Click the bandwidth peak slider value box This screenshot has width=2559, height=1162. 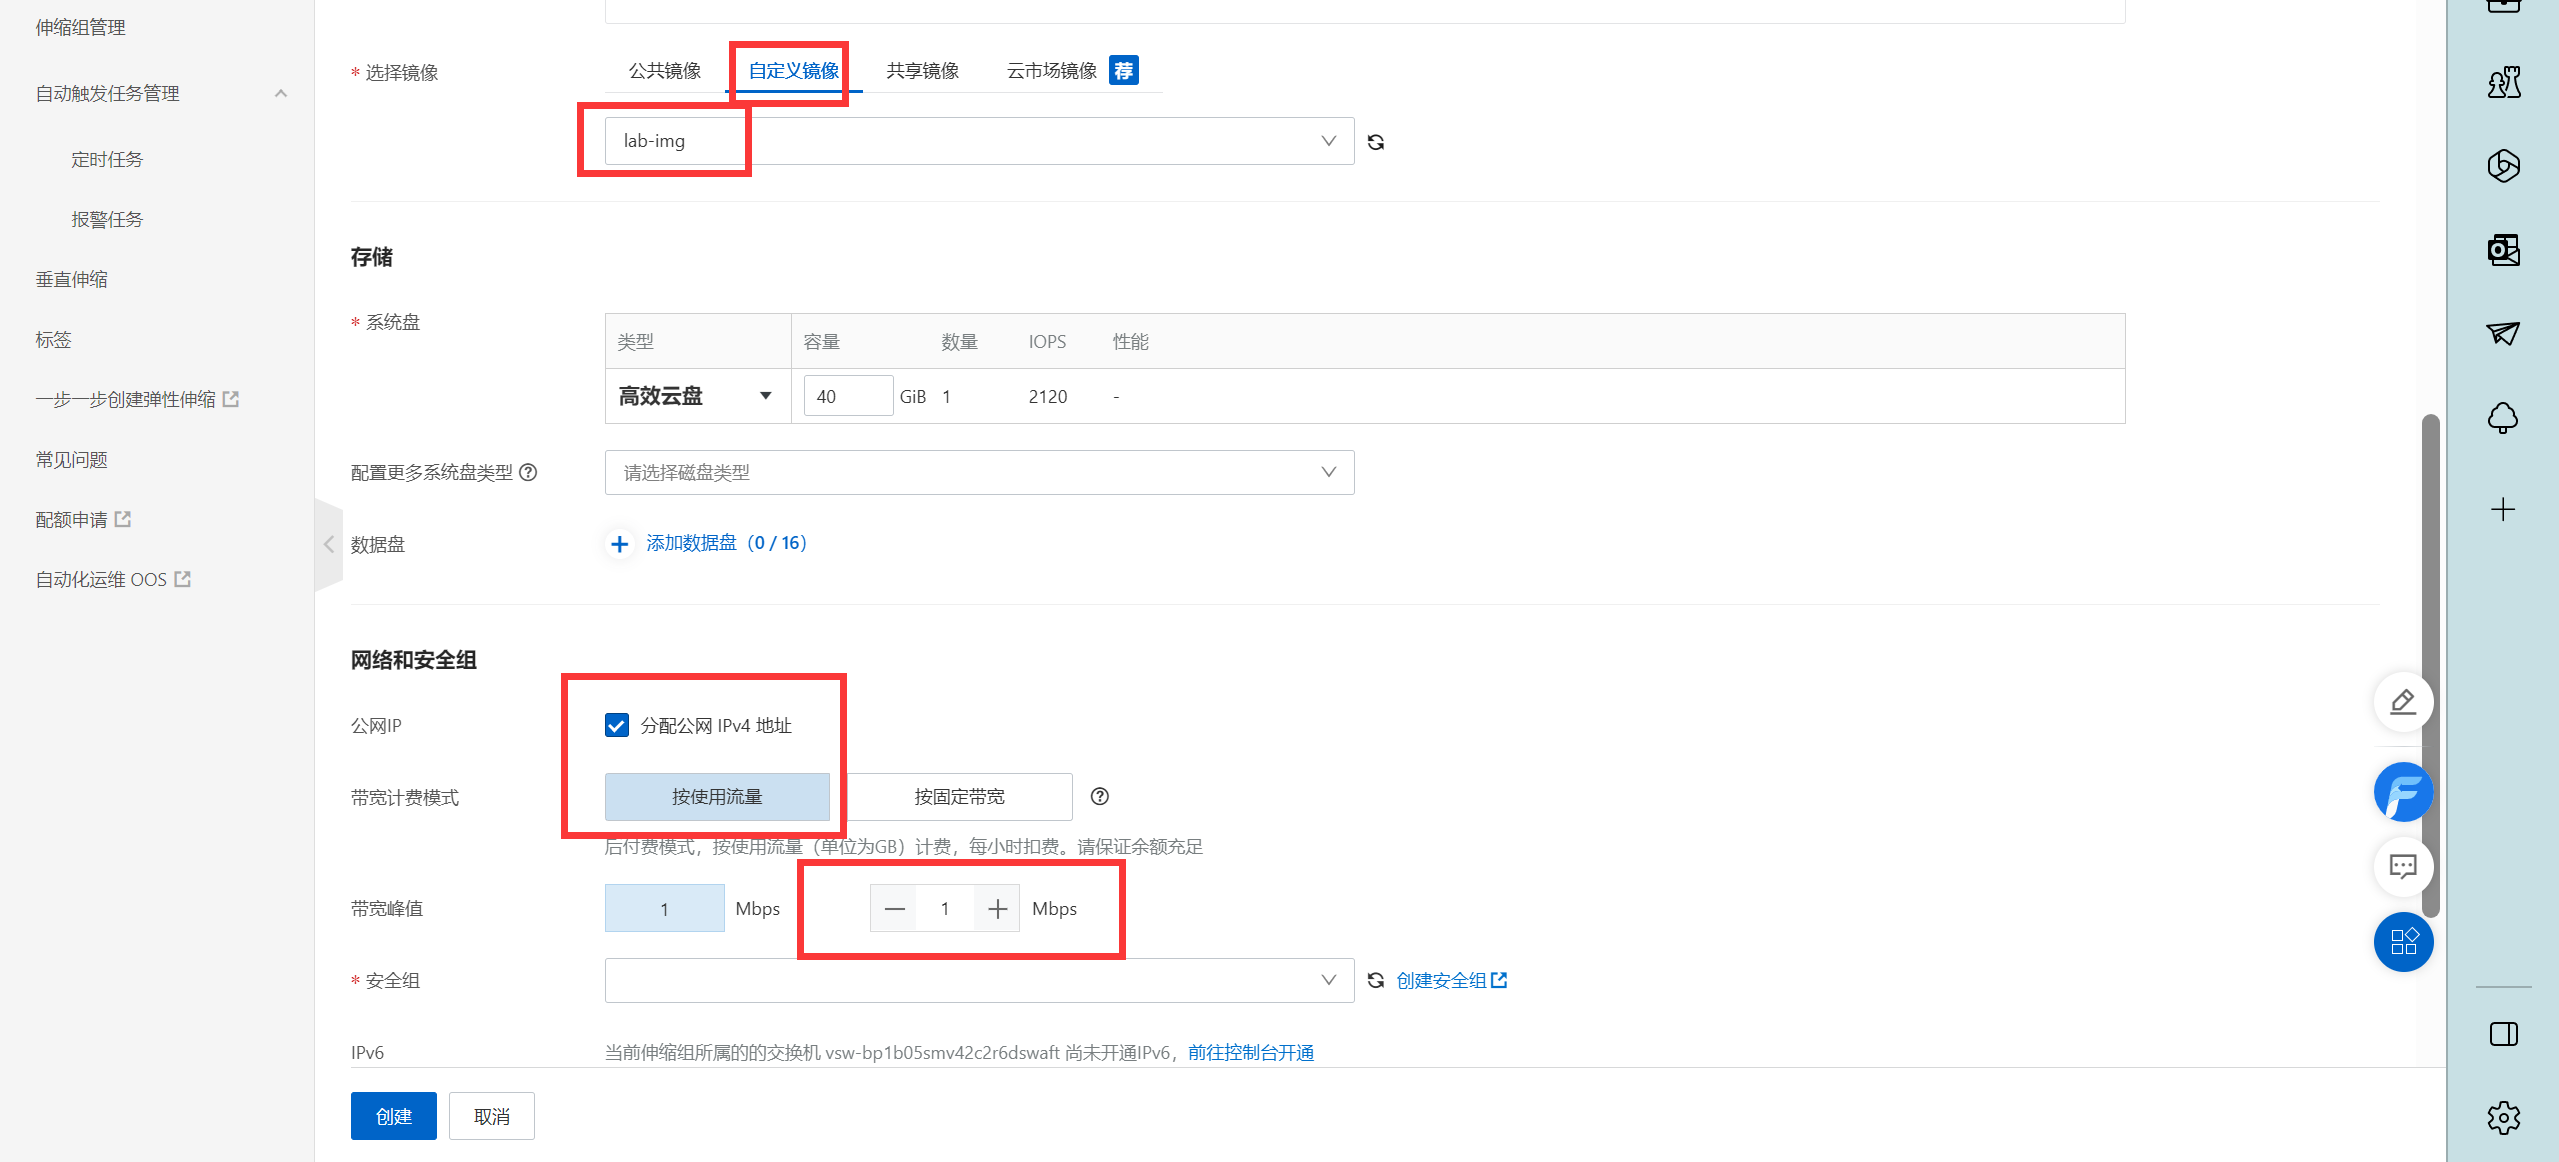coord(665,908)
